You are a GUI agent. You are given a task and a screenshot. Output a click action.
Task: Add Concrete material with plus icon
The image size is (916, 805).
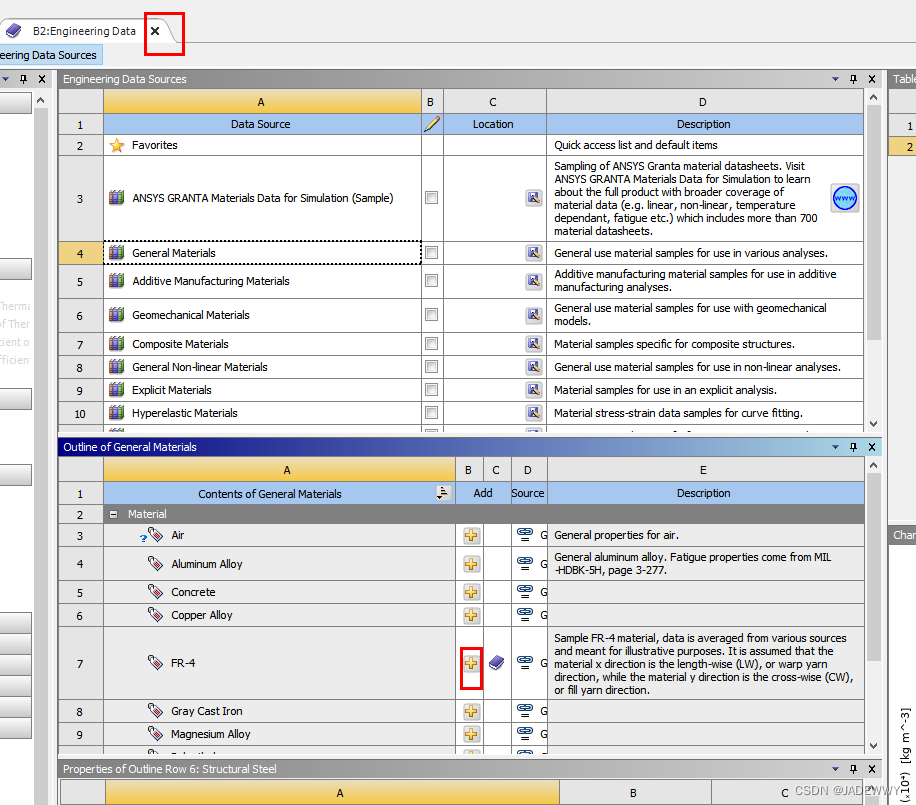click(471, 592)
